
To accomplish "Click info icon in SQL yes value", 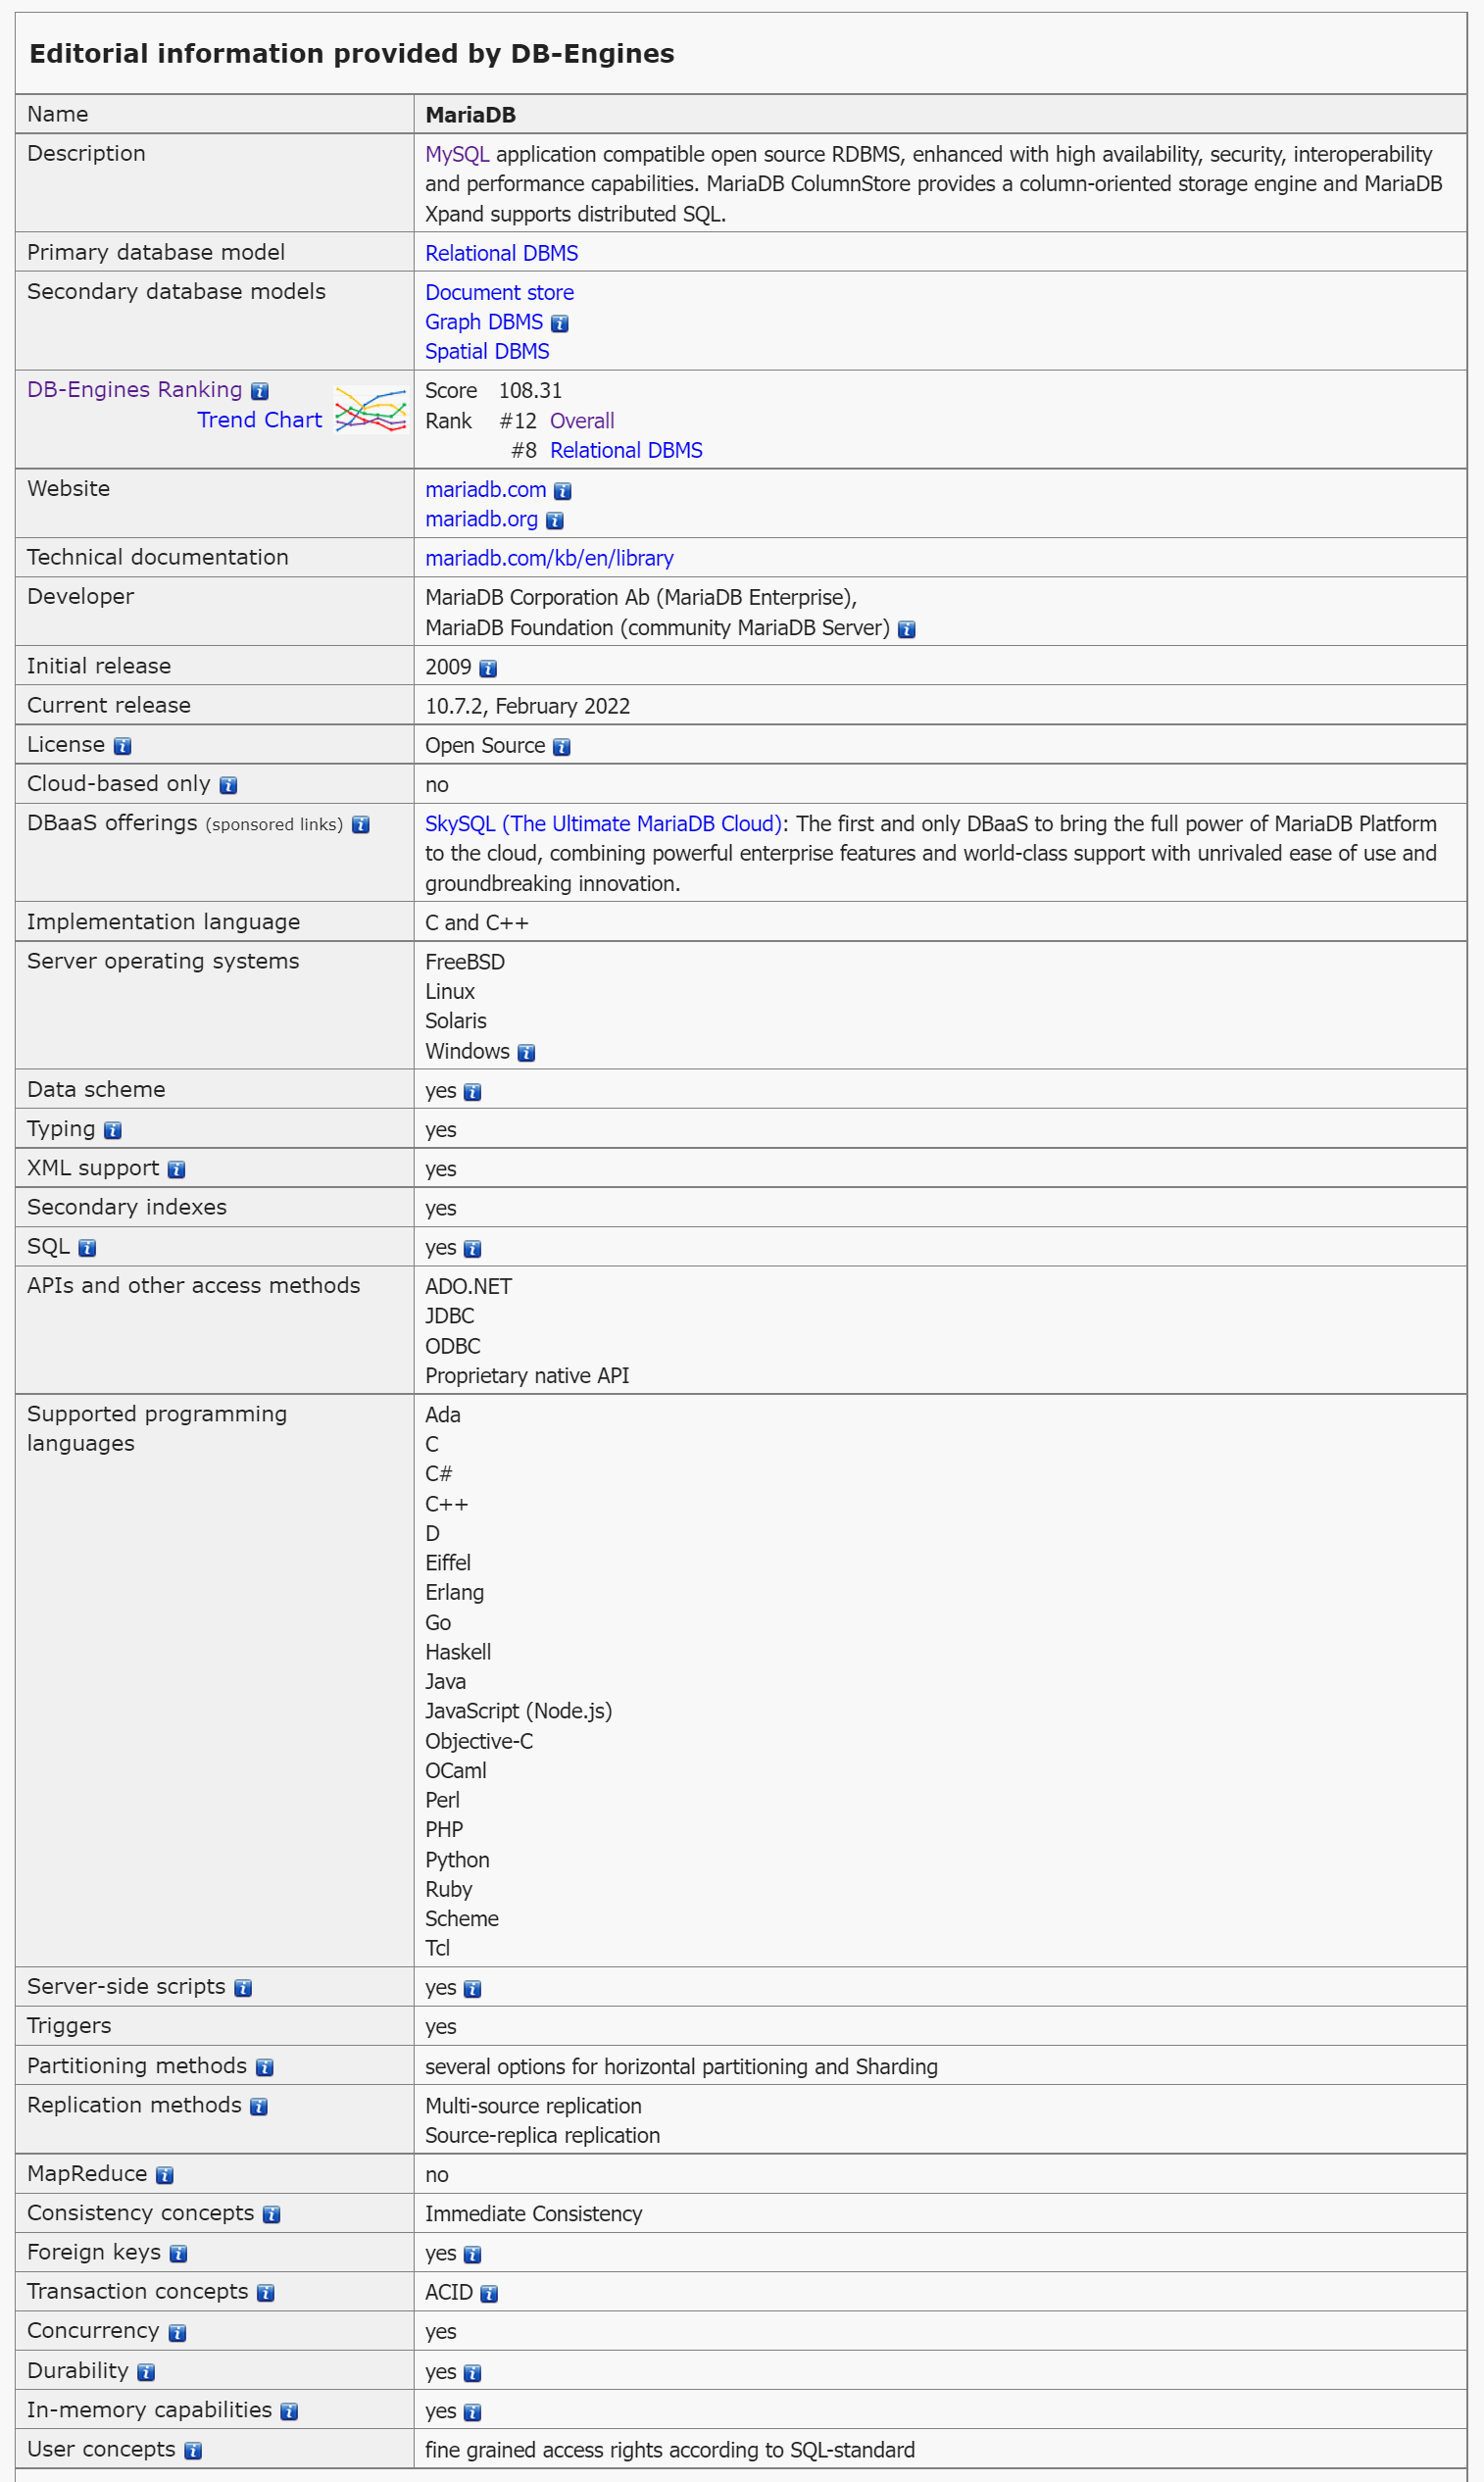I will tap(473, 1249).
